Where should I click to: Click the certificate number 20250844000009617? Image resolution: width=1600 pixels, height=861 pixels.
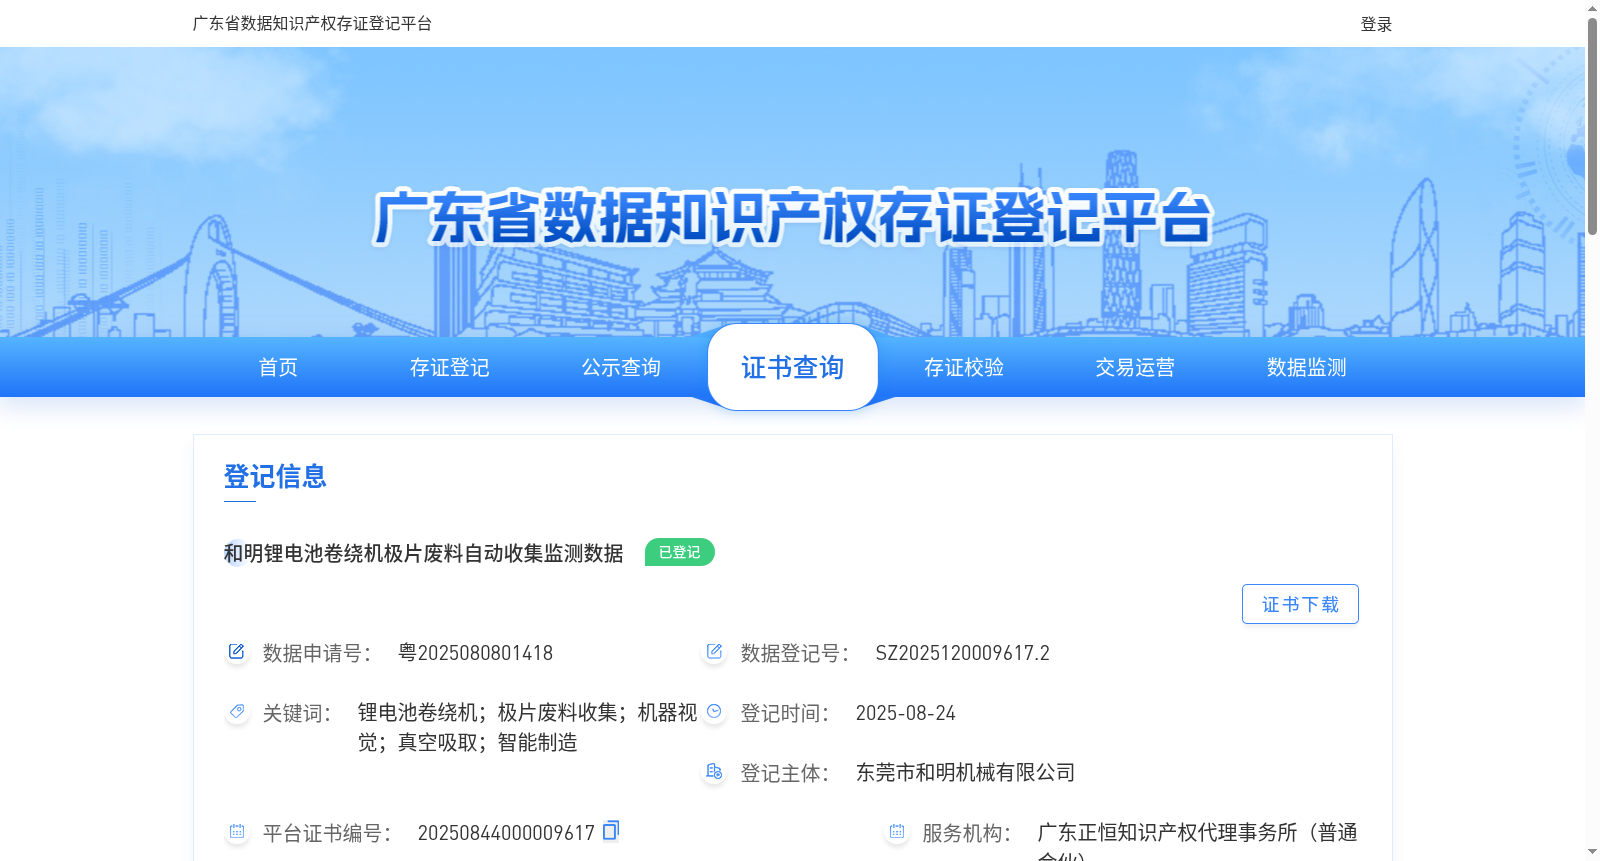tap(506, 833)
